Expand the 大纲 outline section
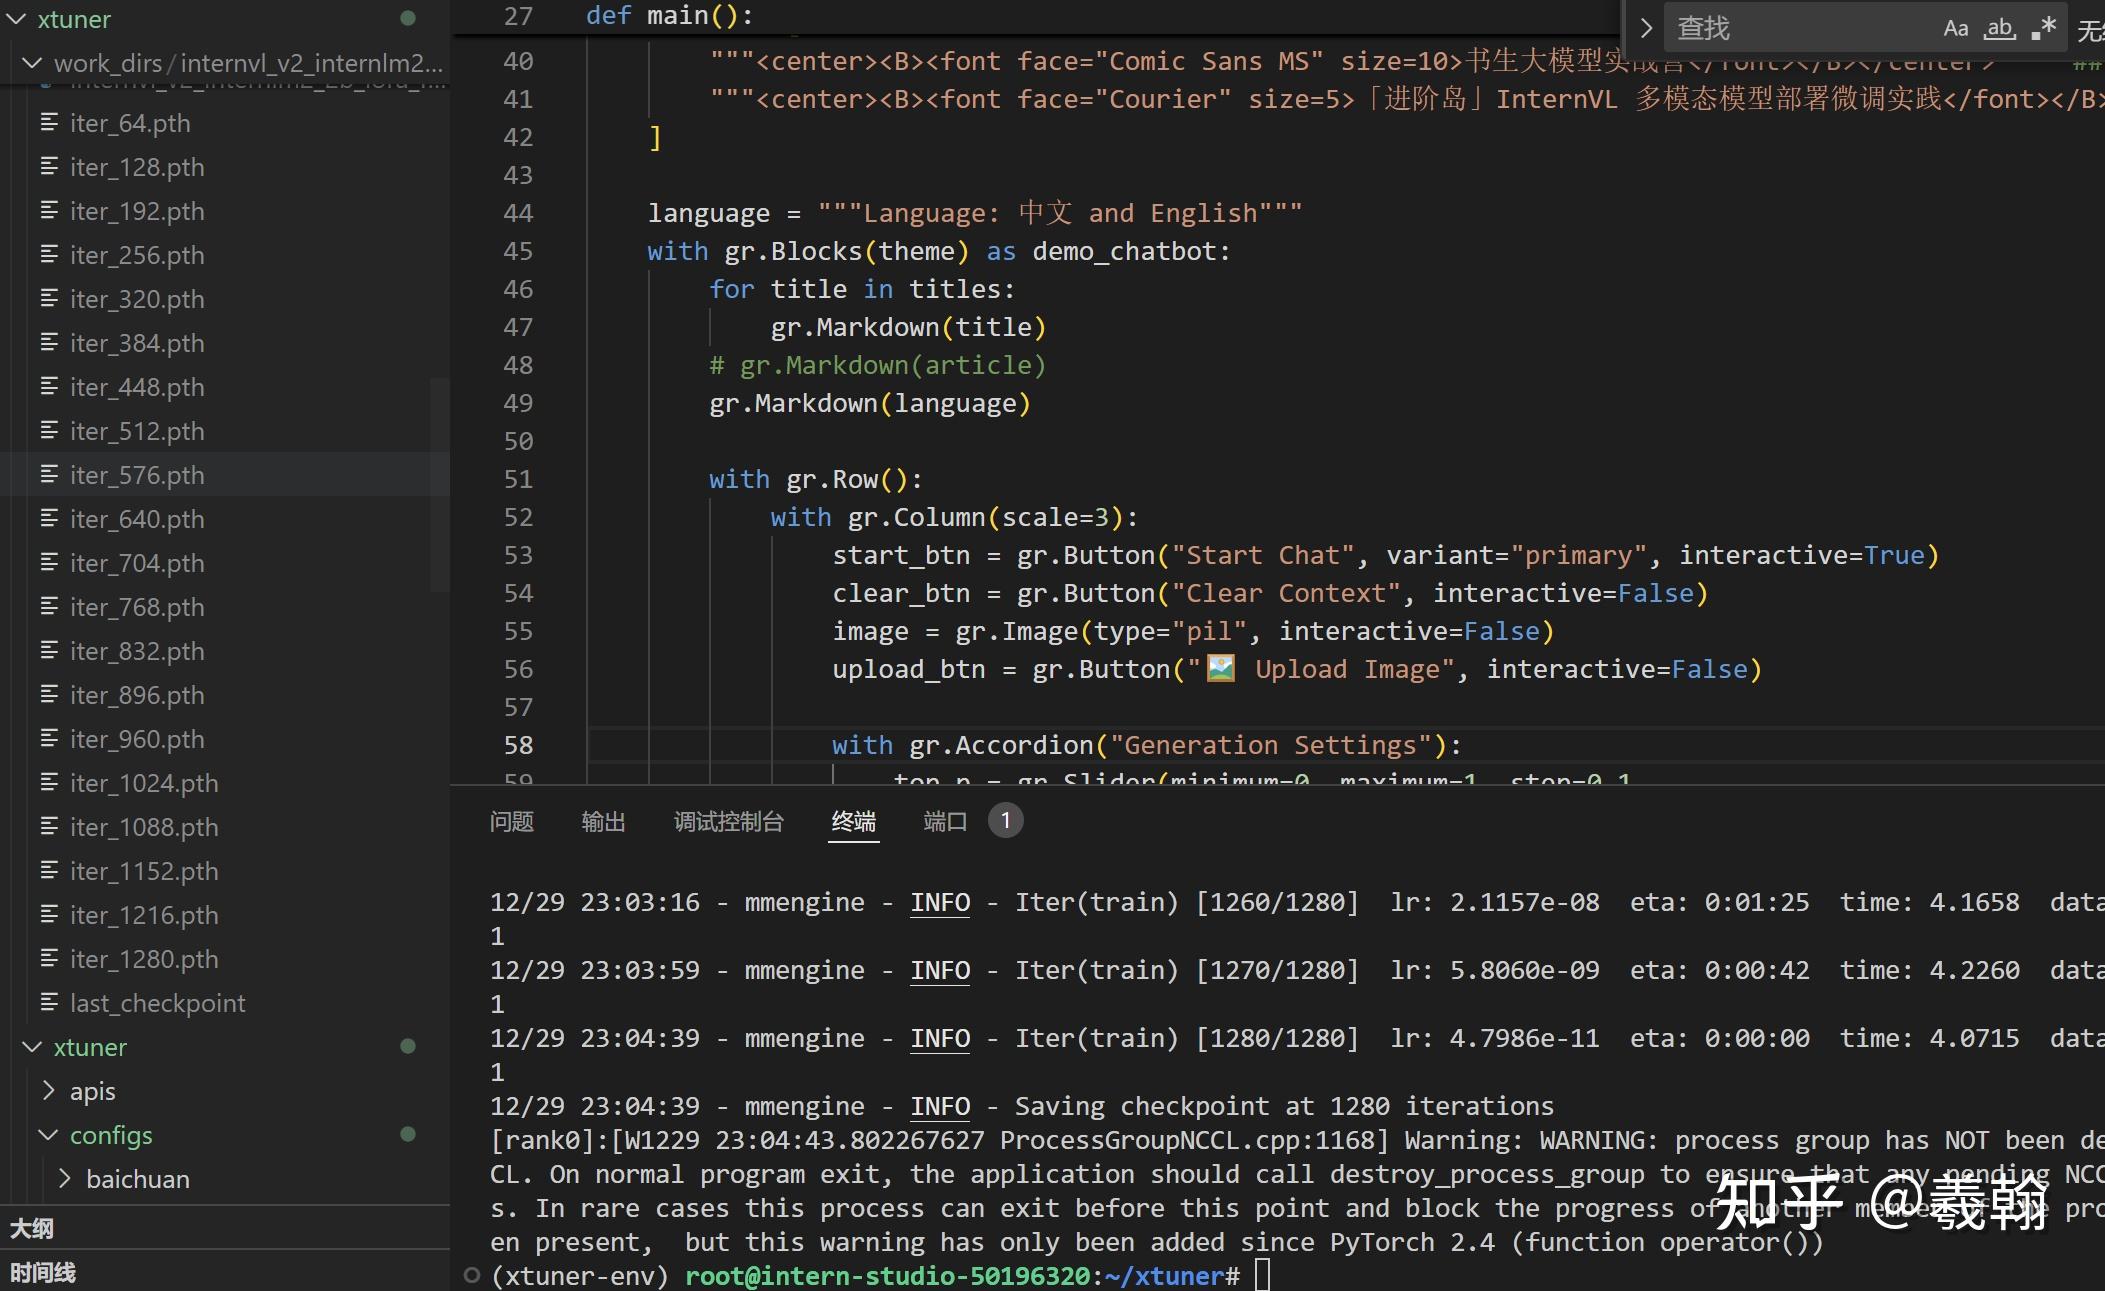 pyautogui.click(x=32, y=1228)
